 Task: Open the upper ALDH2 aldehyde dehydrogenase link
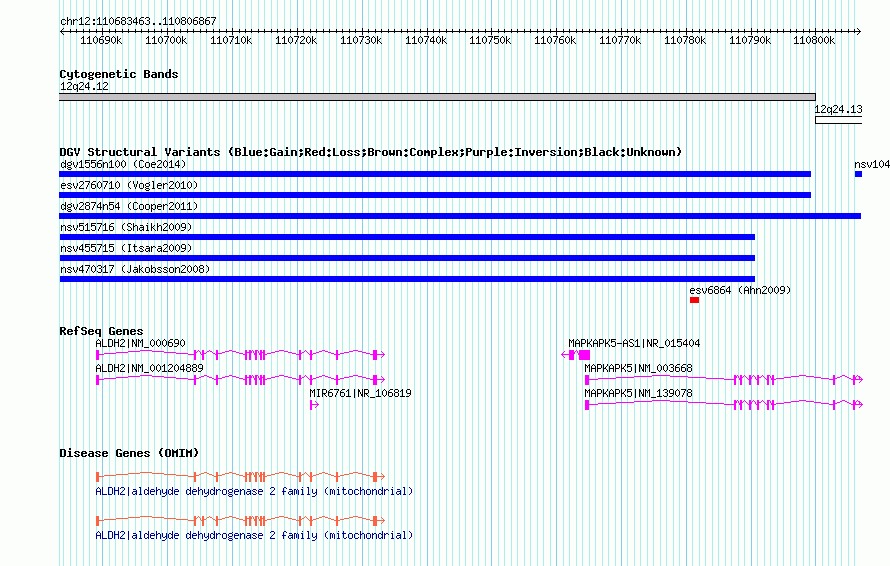coord(254,491)
